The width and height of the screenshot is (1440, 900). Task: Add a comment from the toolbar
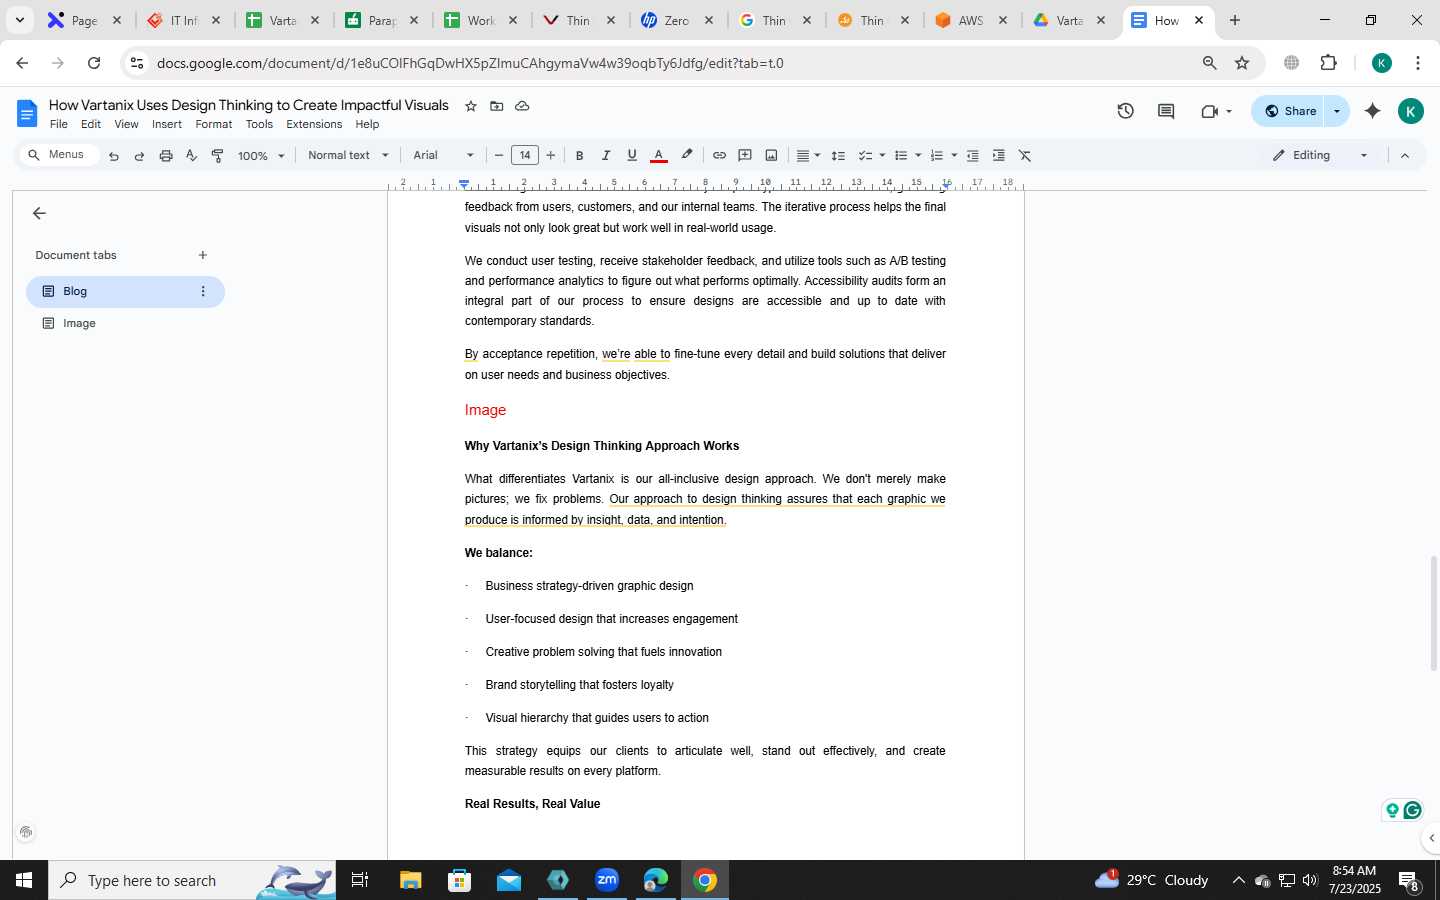pos(745,156)
